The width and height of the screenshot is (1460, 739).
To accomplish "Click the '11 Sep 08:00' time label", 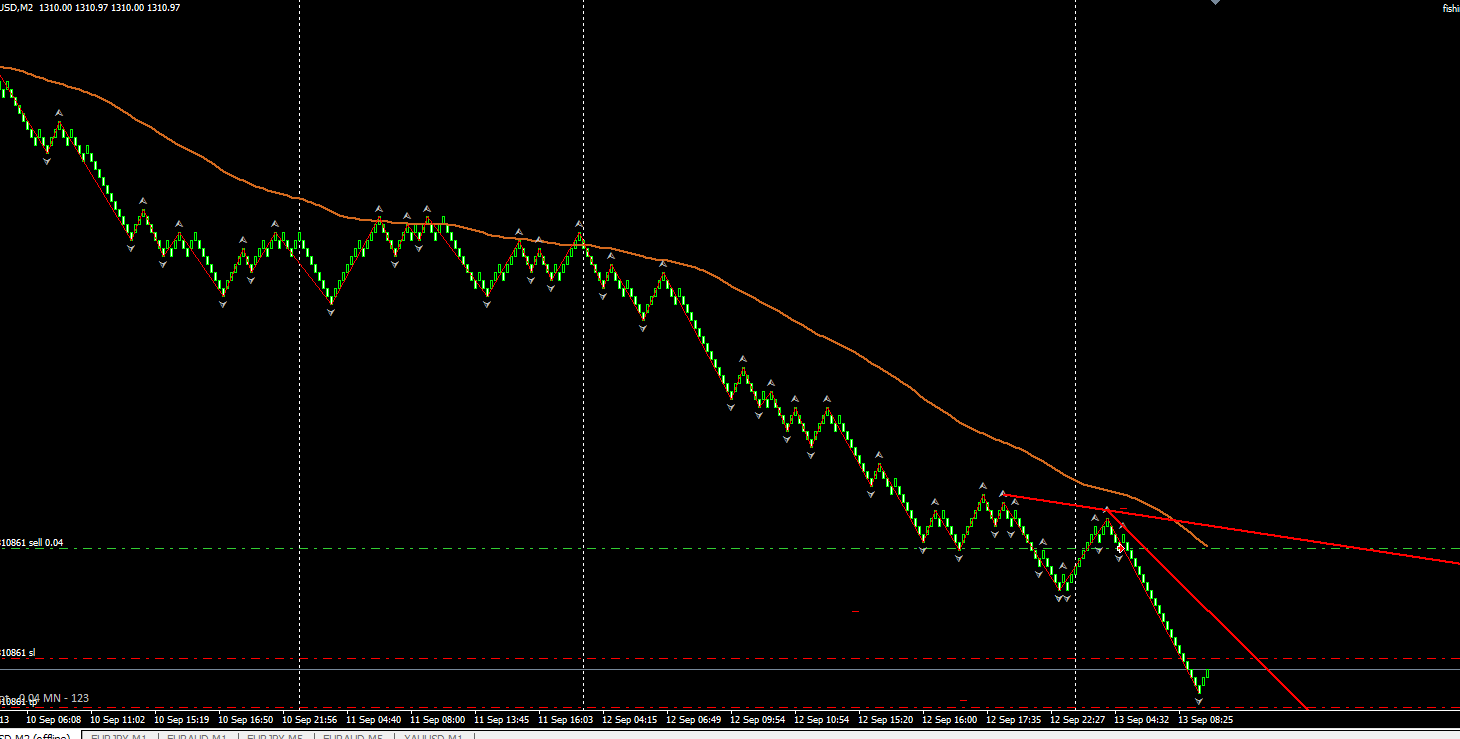I will (438, 719).
